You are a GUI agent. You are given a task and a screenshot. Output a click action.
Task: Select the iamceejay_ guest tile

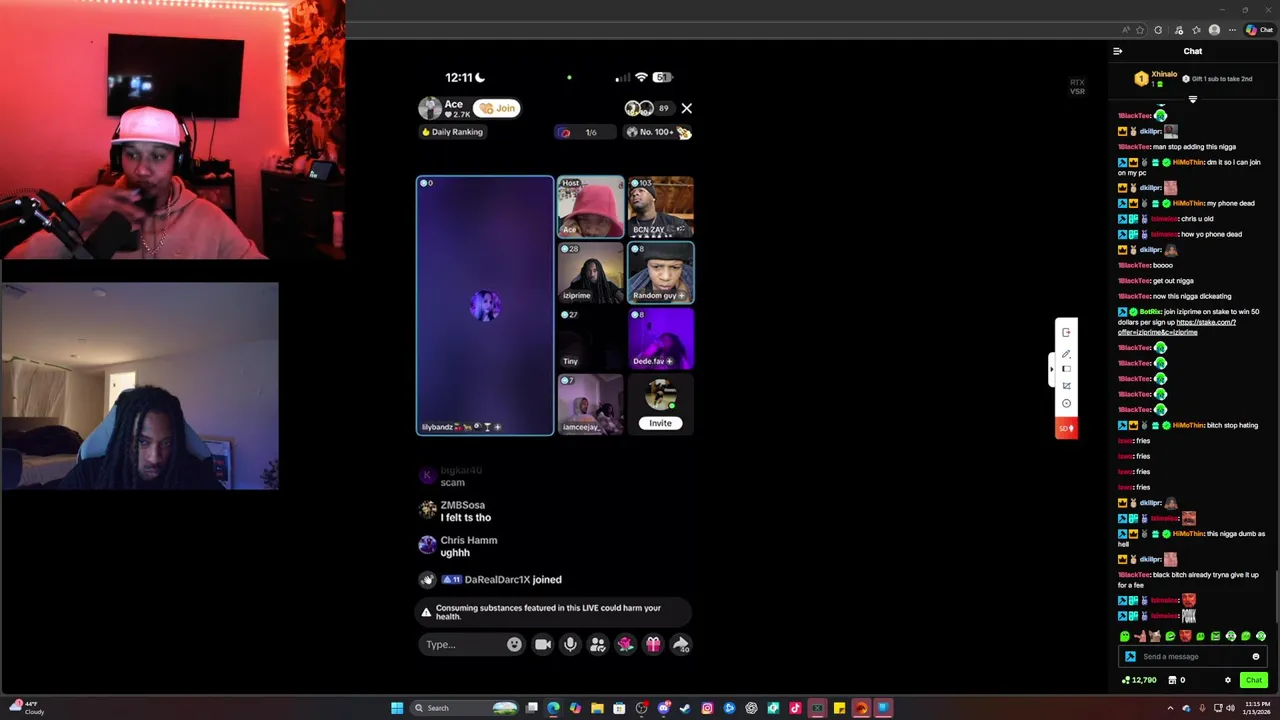(x=590, y=404)
